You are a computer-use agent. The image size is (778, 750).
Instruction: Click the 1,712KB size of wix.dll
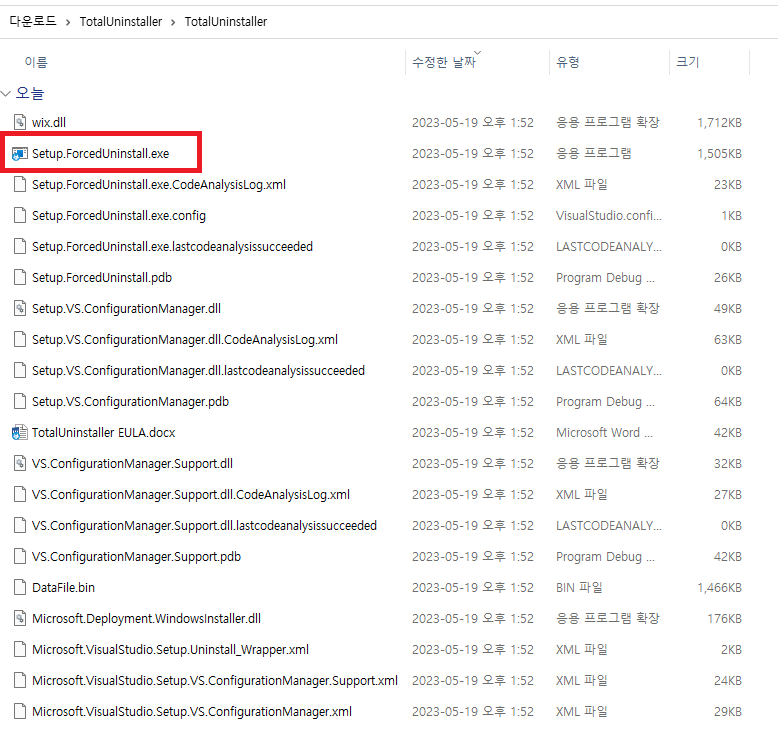point(719,123)
